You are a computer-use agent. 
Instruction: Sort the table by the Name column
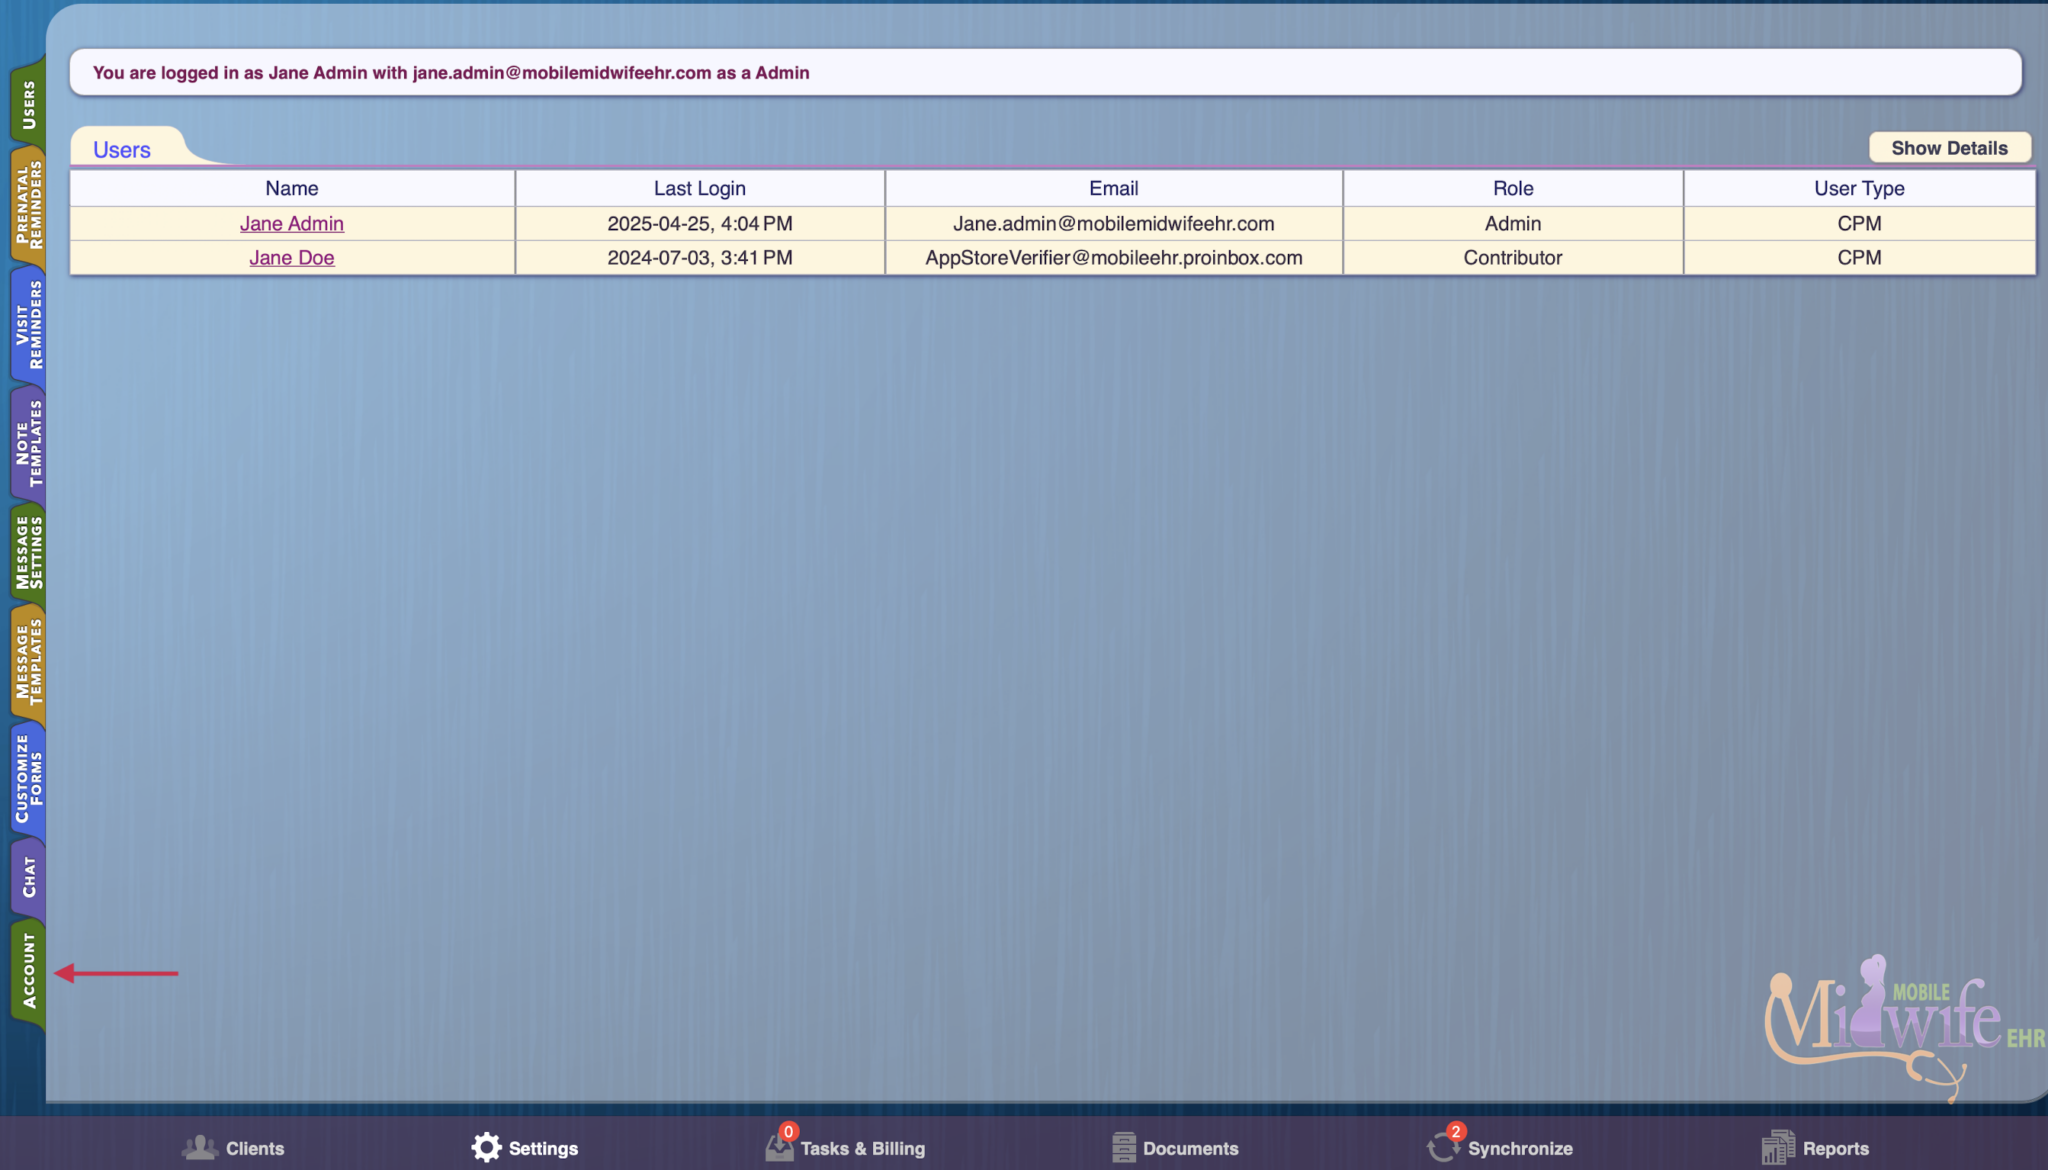(x=291, y=188)
